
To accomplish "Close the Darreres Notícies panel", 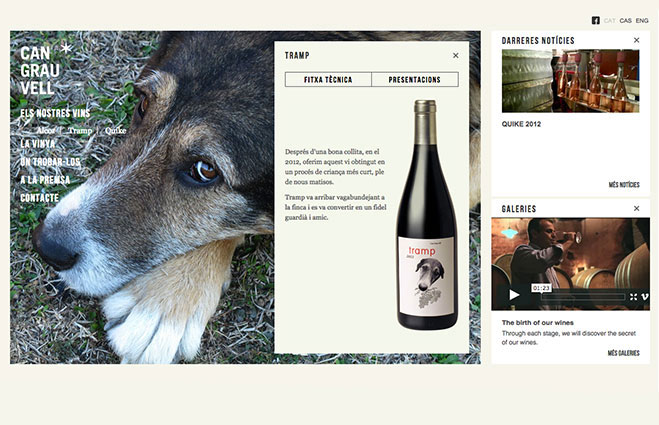I will tap(636, 40).
